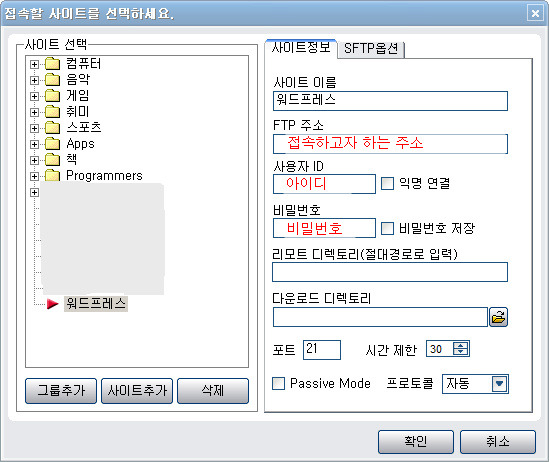Click the FTP 주소 input field
The height and width of the screenshot is (462, 549).
[x=390, y=144]
